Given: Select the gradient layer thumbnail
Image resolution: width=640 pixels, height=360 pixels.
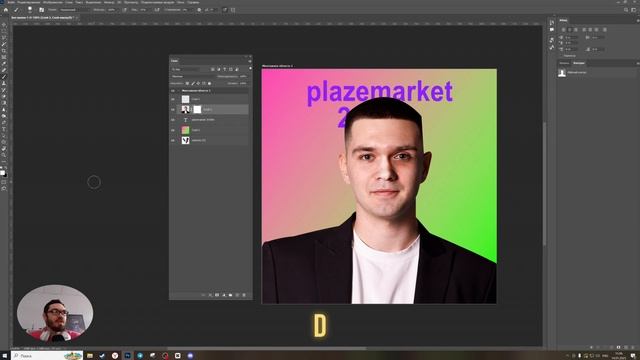Looking at the screenshot, I should (185, 130).
